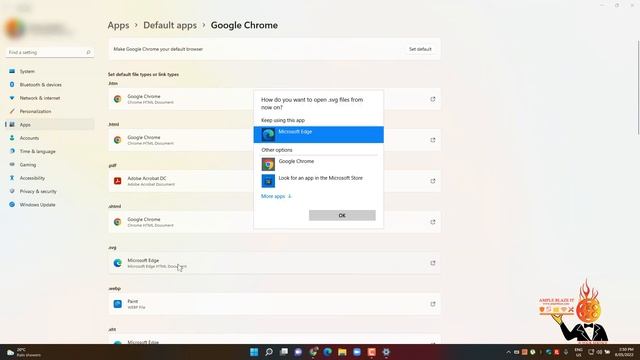Open Accounts settings
Image resolution: width=640 pixels, height=360 pixels.
coord(49,138)
